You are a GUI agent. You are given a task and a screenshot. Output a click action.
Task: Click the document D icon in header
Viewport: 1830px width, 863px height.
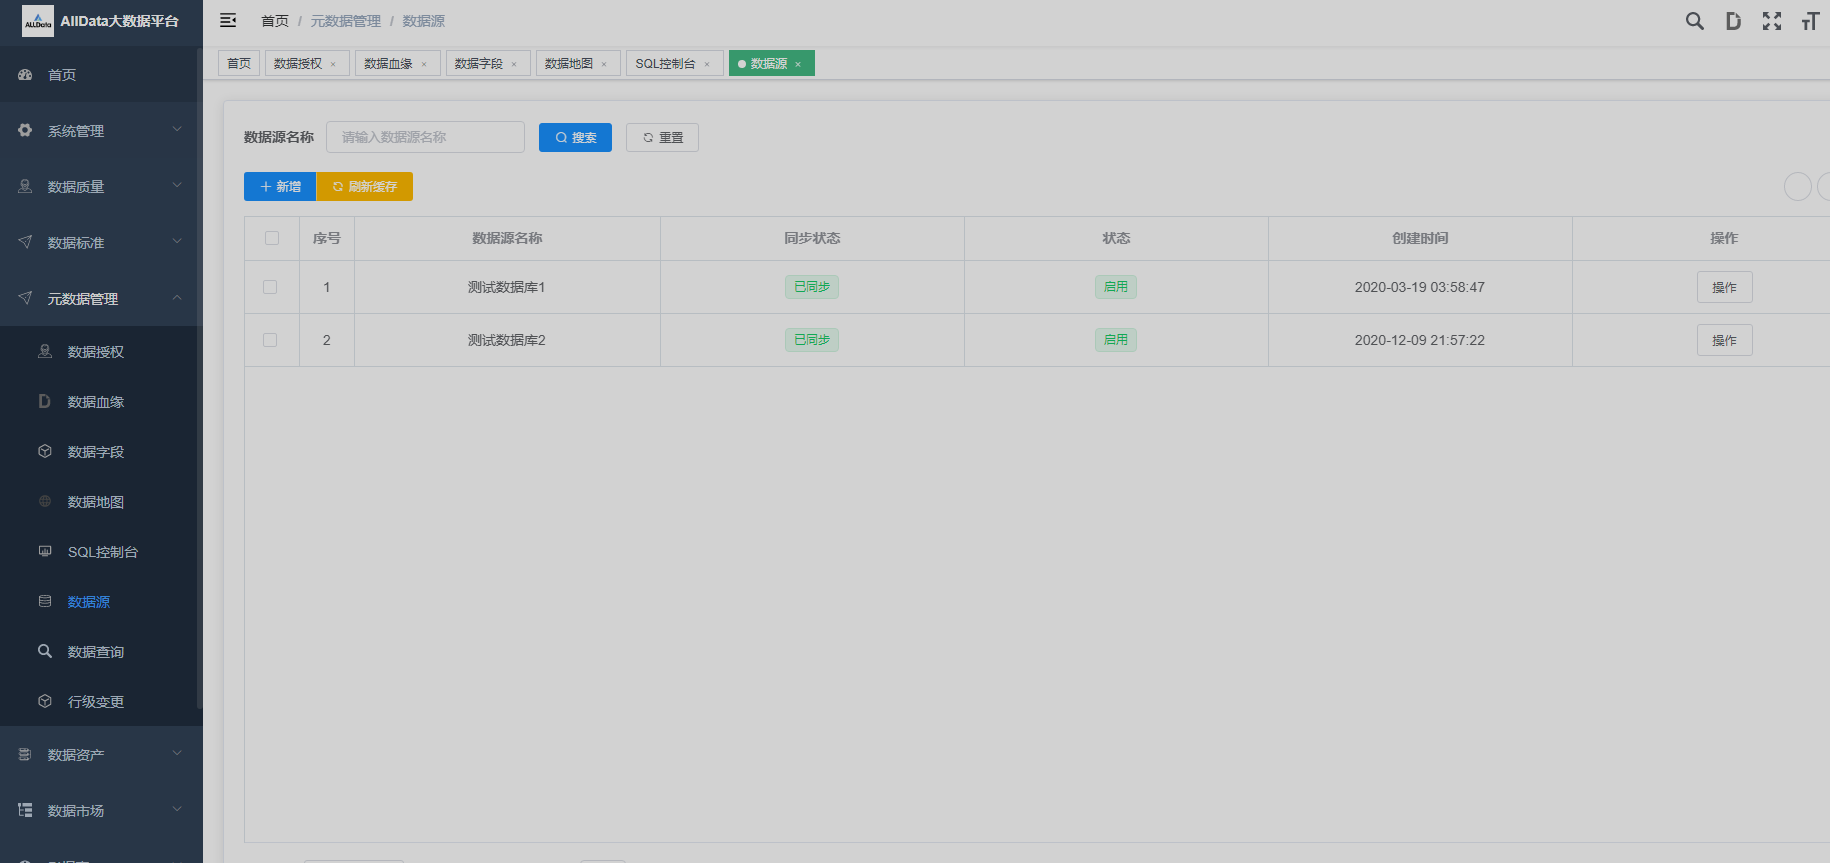[1733, 21]
